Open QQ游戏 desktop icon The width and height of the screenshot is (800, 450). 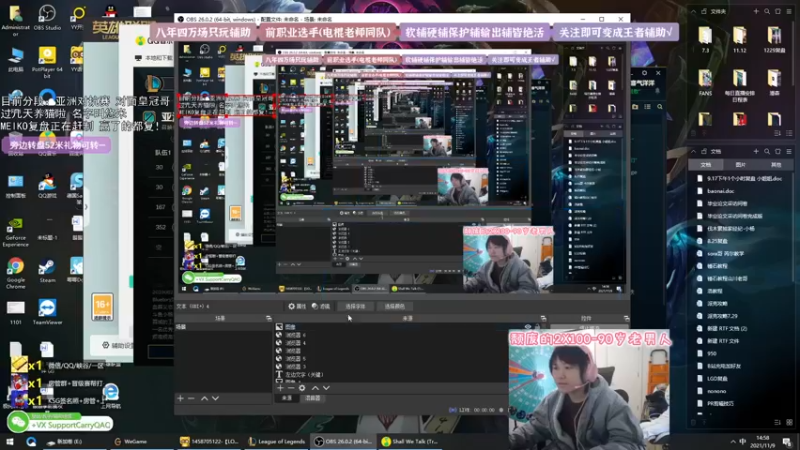tap(47, 186)
